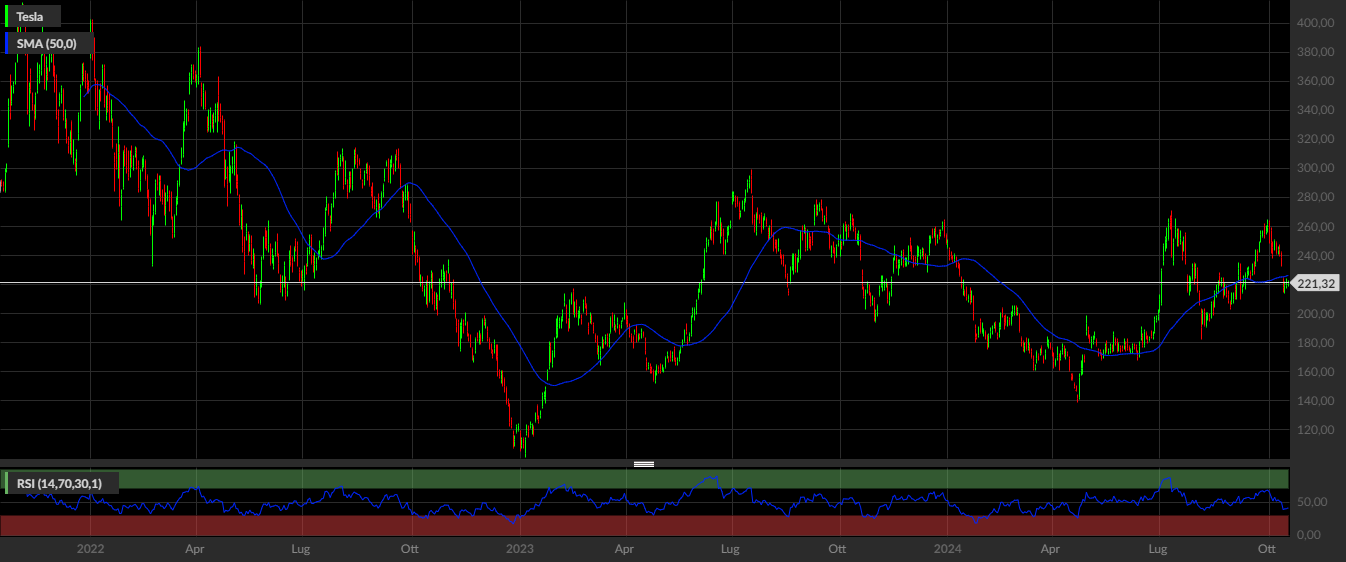Open the RSI (14,70,30,1) indicator label

point(62,483)
